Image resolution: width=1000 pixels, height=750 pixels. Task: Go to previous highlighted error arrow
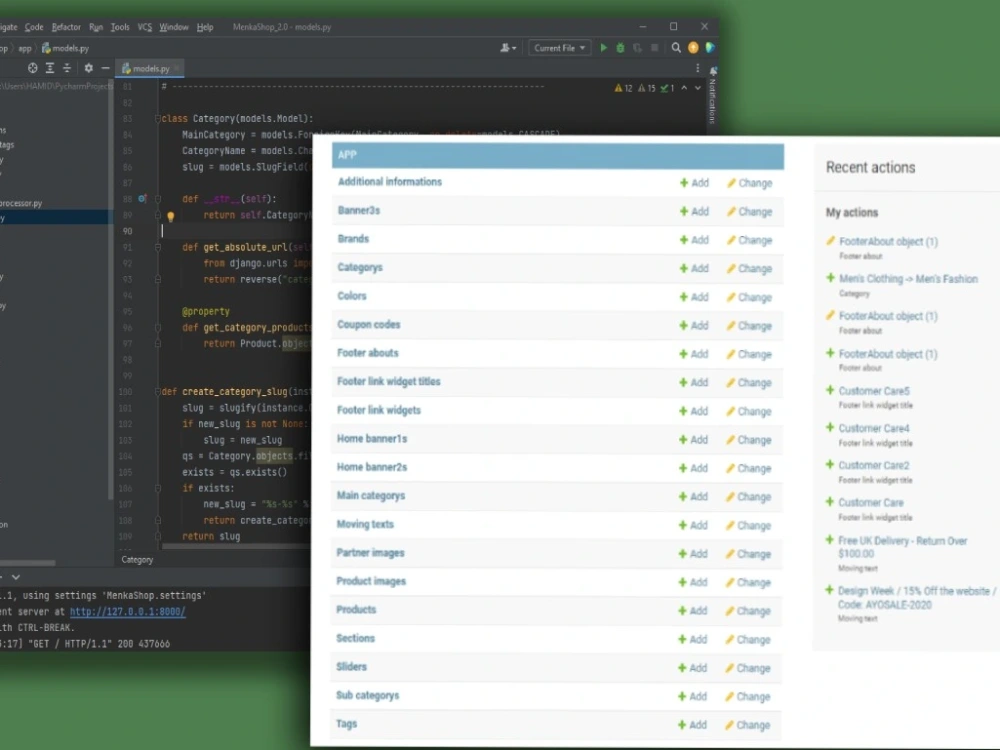pos(684,88)
